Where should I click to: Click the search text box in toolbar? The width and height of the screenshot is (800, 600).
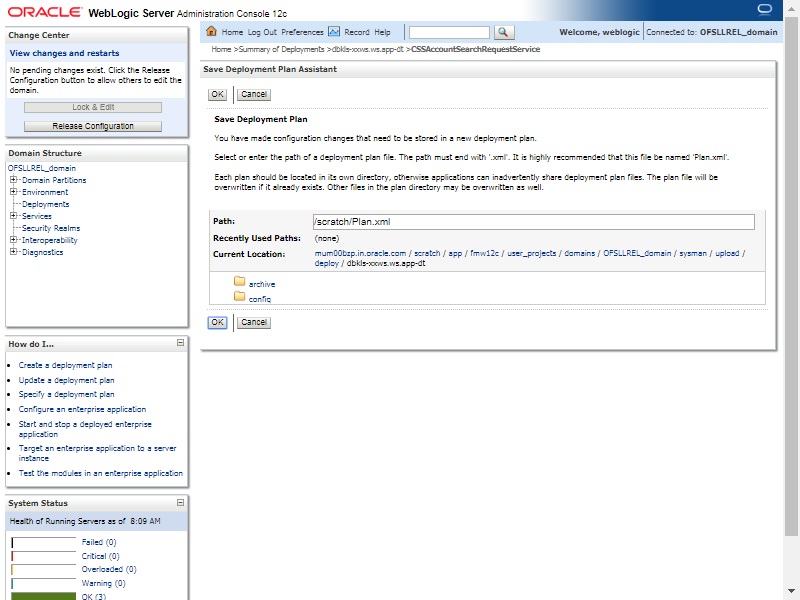[x=449, y=32]
